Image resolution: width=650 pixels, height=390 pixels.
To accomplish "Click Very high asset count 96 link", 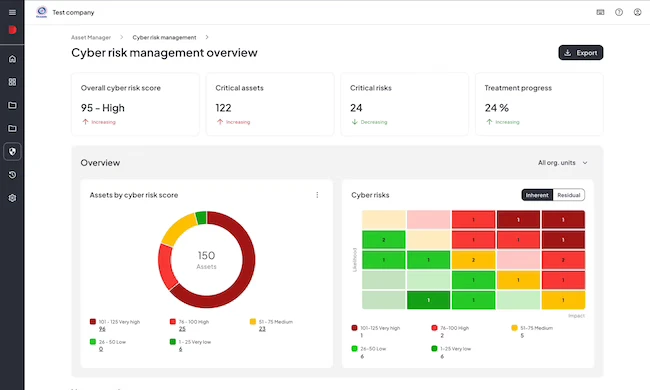I will (x=102, y=329).
